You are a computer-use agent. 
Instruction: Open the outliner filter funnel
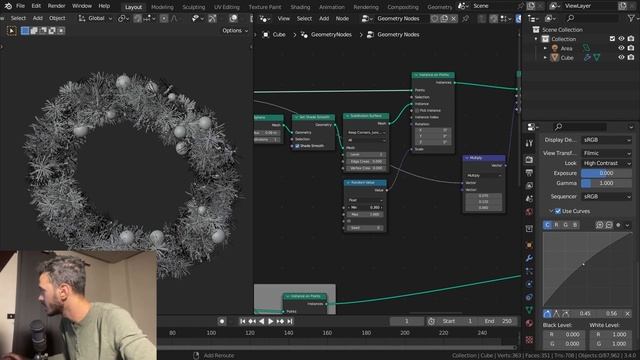pyautogui.click(x=631, y=18)
